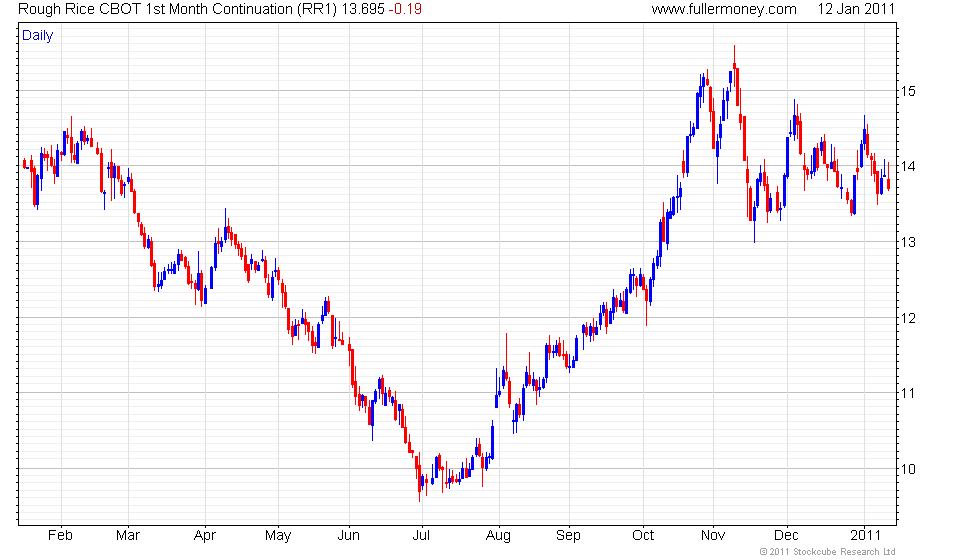Click the Stockcube Research Ltd copyright text
The width and height of the screenshot is (980, 560).
coord(828,552)
